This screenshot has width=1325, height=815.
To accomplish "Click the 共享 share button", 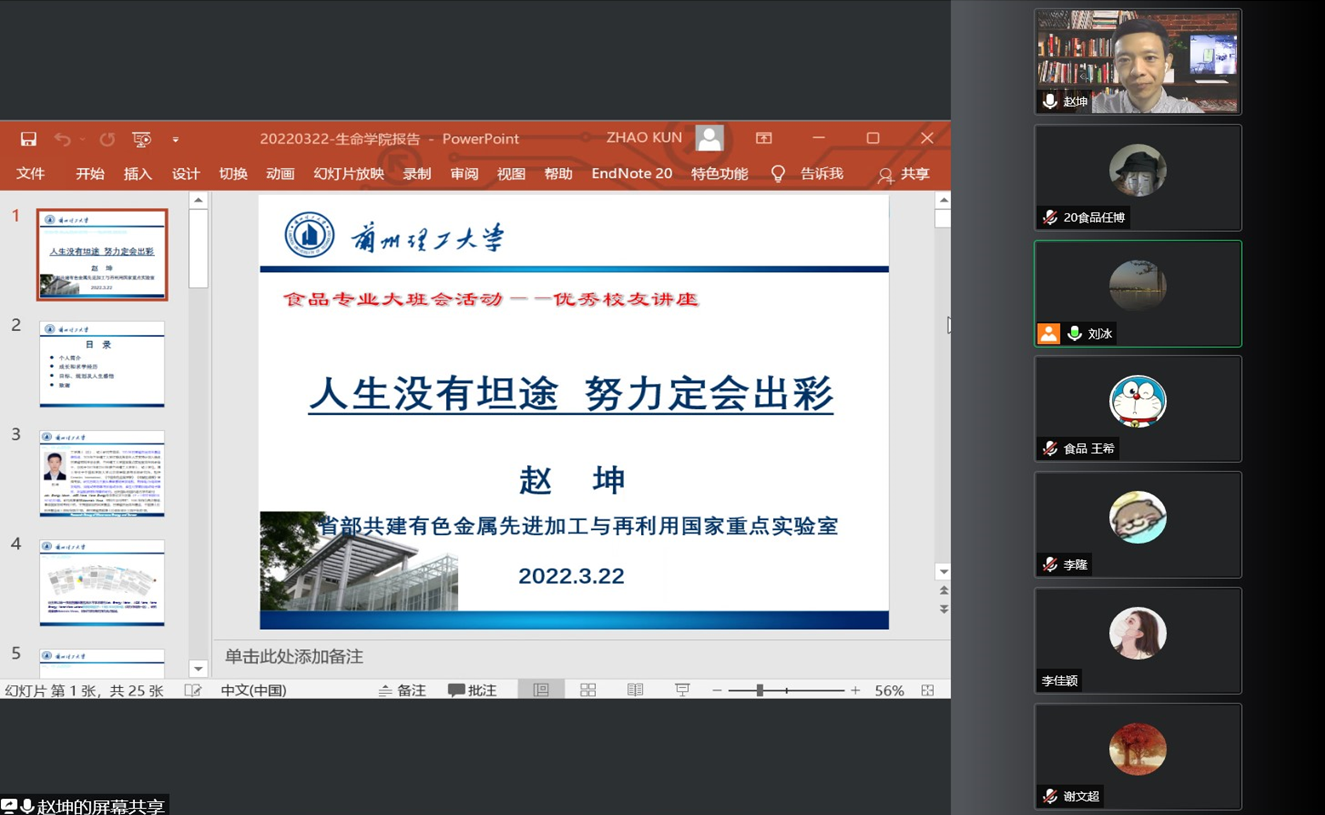I will [x=904, y=174].
